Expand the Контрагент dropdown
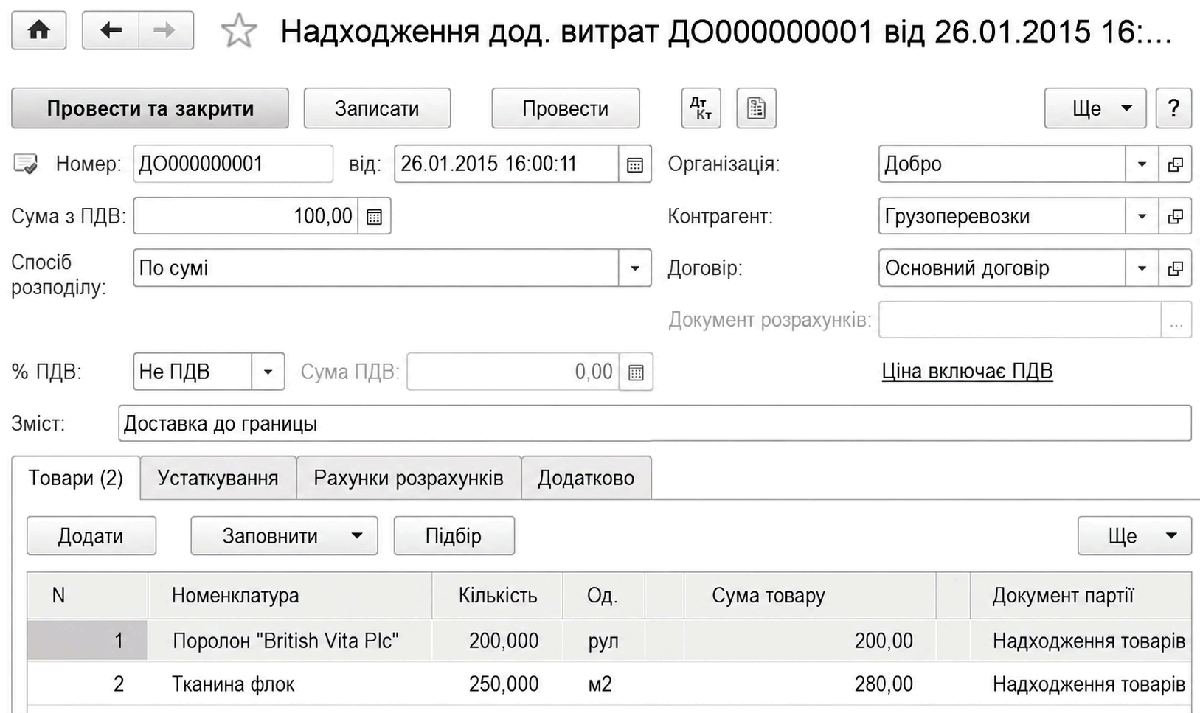 coord(1143,216)
